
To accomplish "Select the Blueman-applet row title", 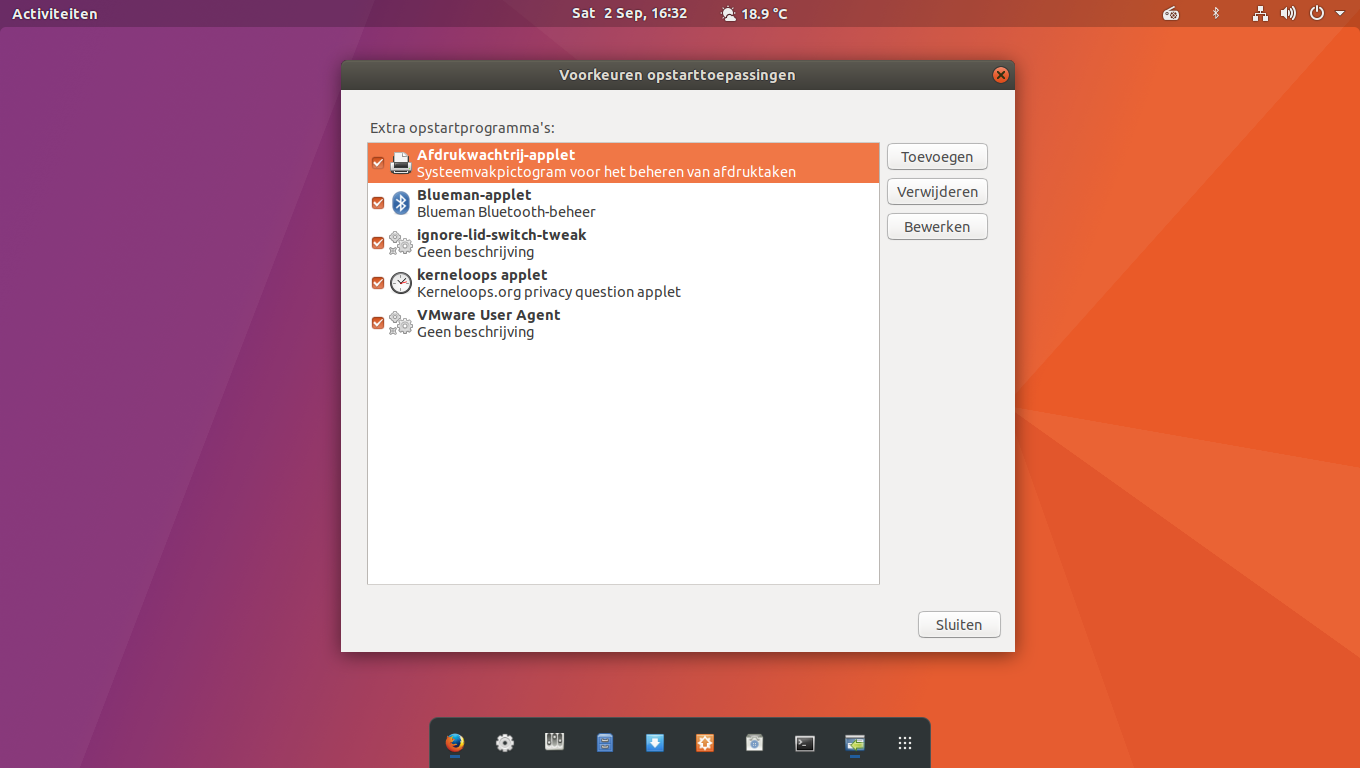I will [x=474, y=195].
